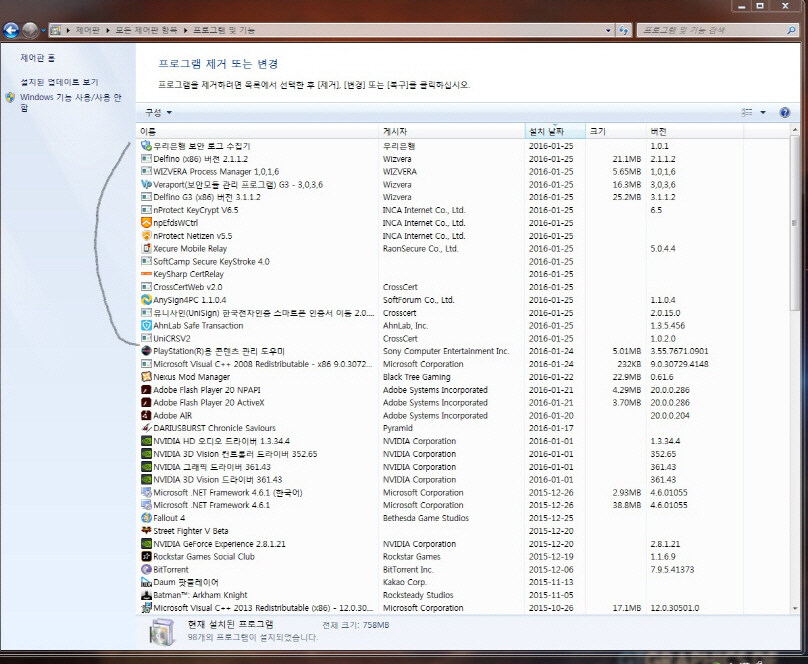Select the AnySign4PC 1.1.0.4 icon

tap(146, 300)
